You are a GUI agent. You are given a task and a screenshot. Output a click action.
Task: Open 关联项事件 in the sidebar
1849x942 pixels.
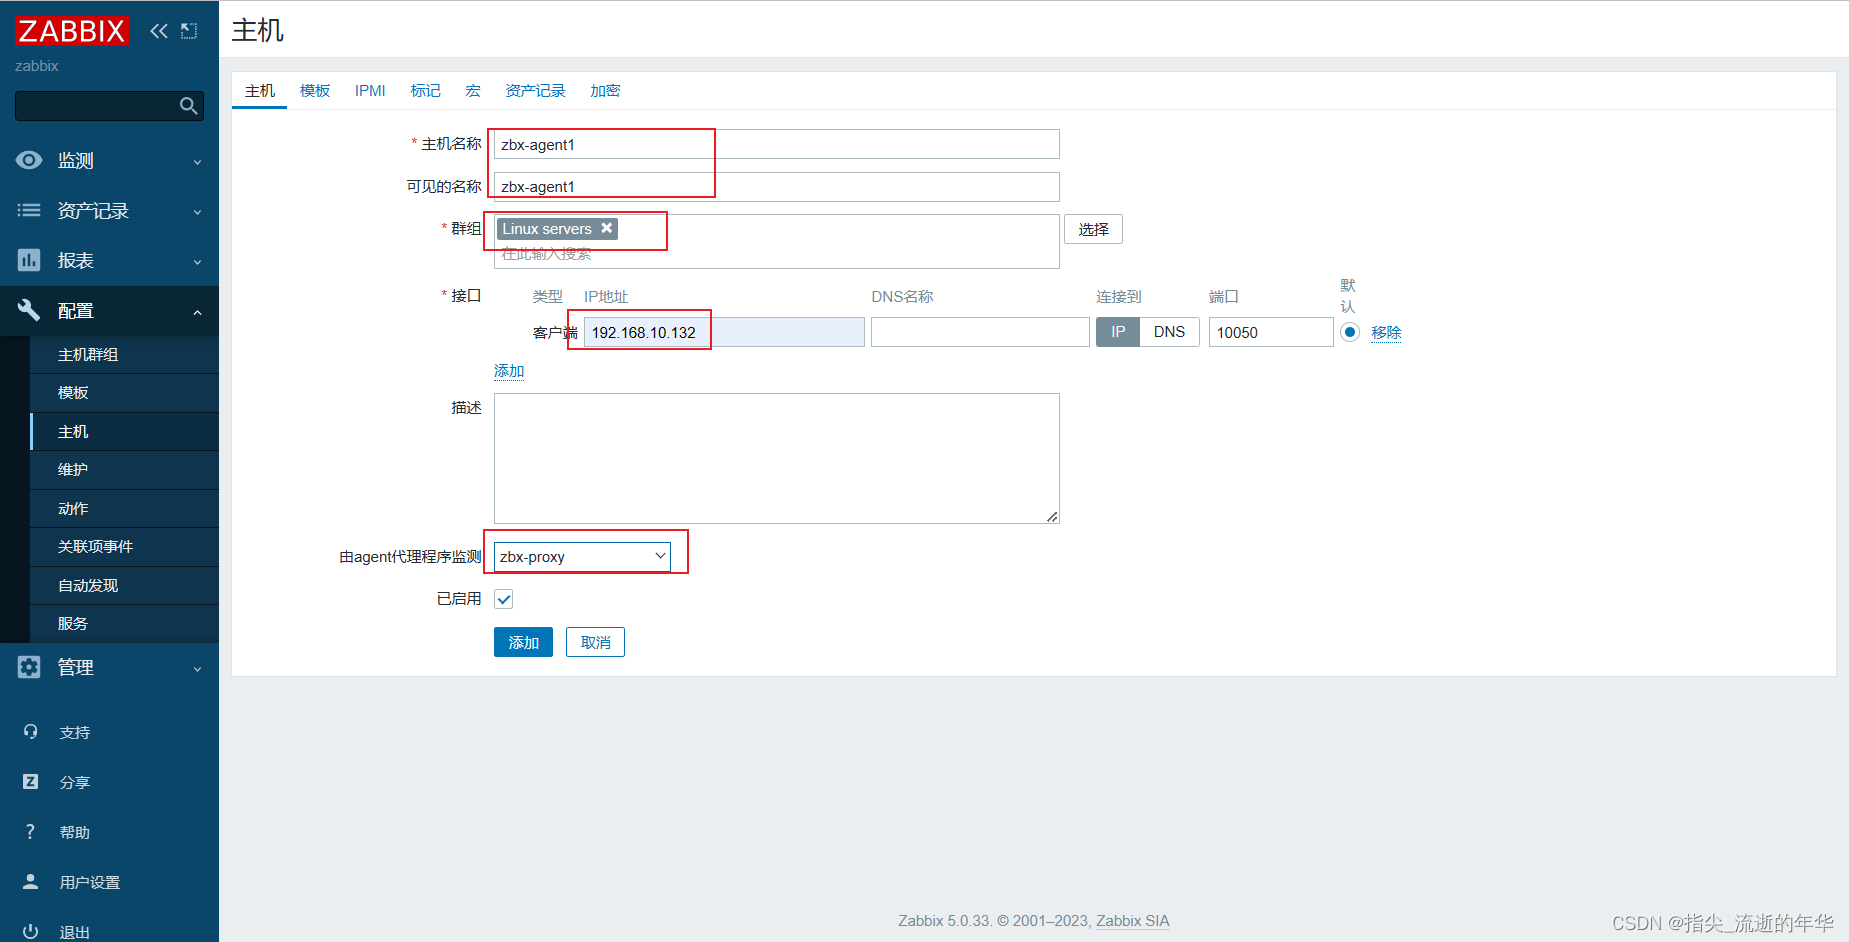coord(124,547)
